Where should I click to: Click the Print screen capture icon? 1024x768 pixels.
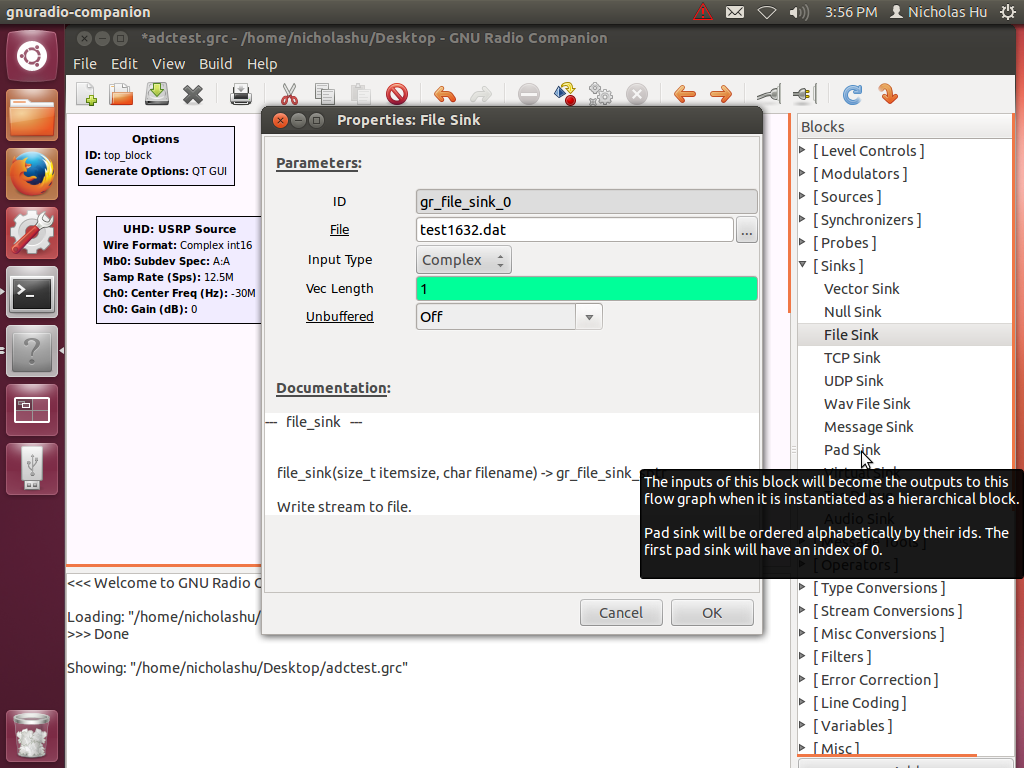tap(241, 95)
